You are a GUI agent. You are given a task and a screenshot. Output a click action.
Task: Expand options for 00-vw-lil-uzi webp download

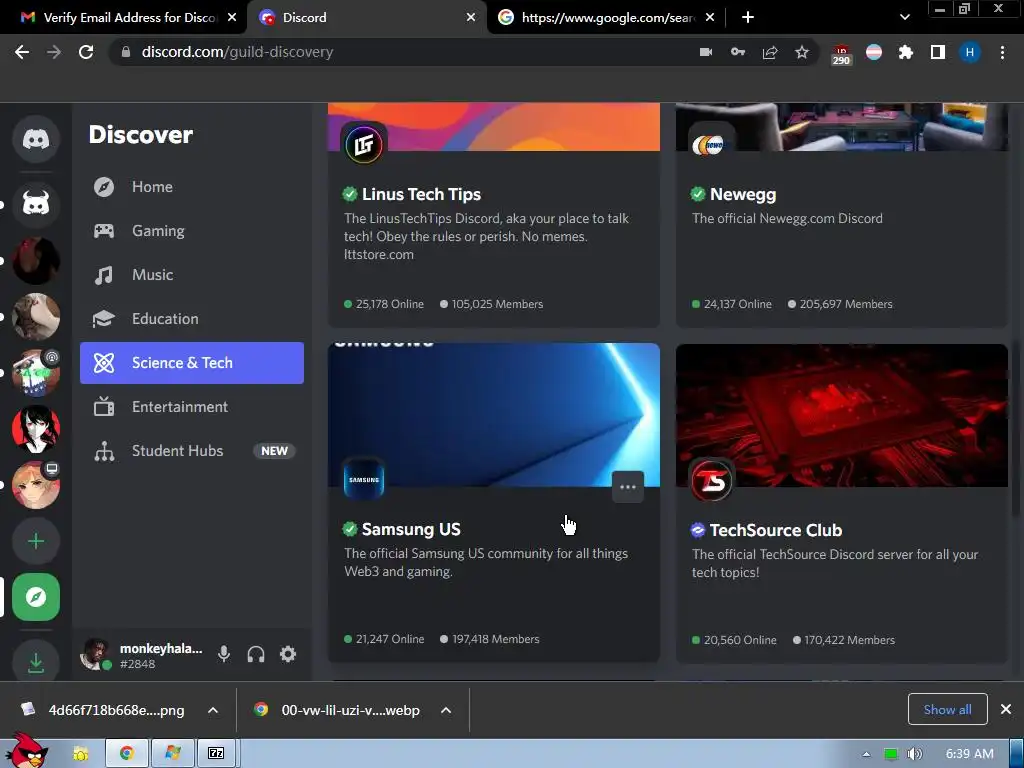pos(446,710)
